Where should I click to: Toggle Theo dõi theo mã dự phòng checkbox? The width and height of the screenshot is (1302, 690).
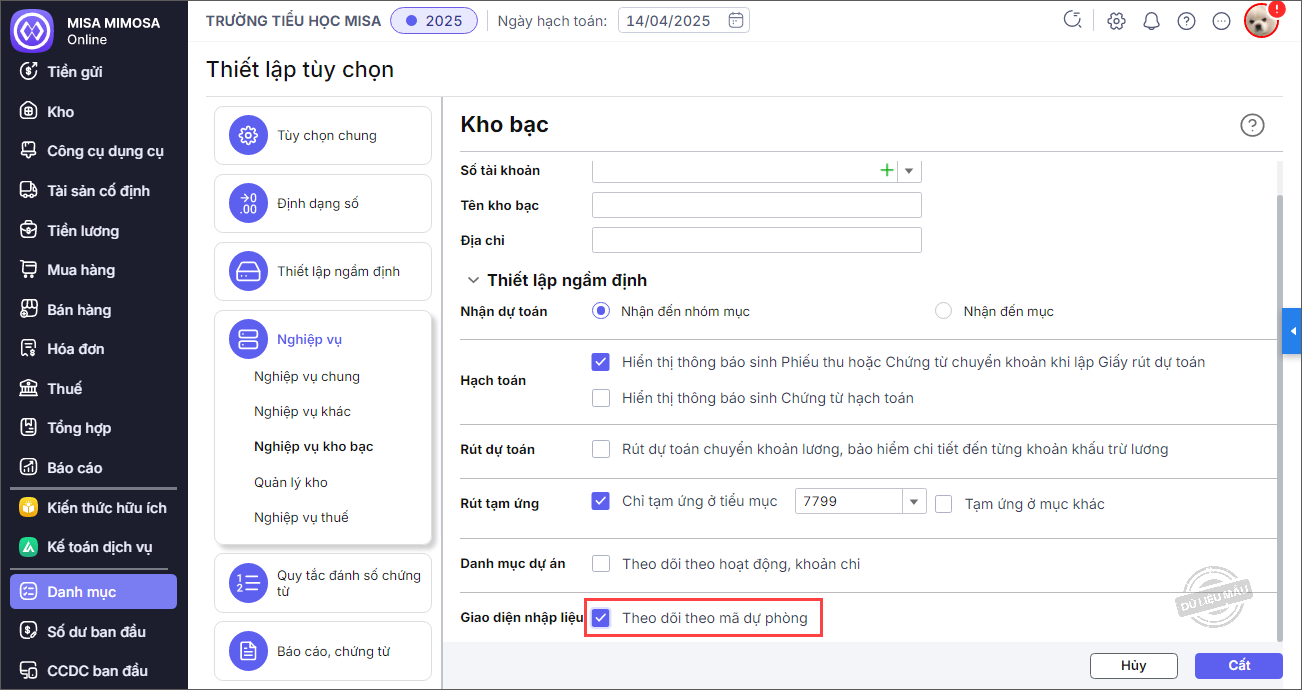click(x=601, y=618)
